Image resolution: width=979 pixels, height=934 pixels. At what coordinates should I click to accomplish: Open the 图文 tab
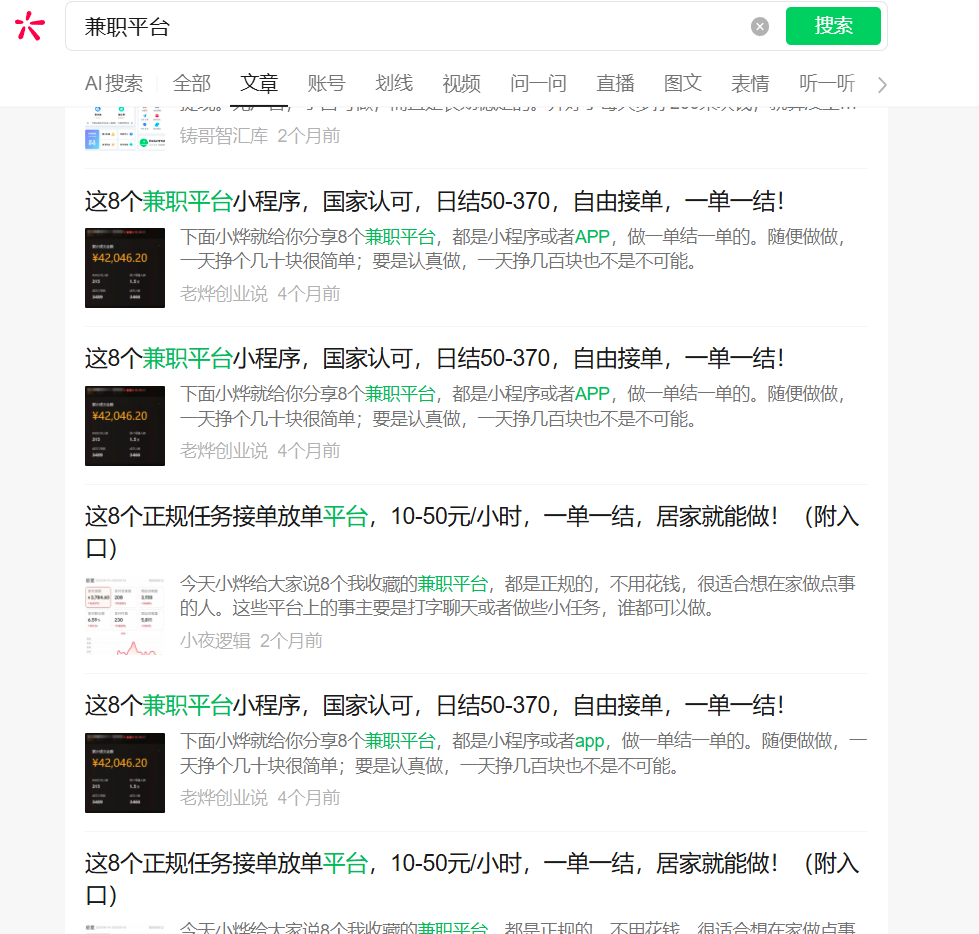(682, 83)
